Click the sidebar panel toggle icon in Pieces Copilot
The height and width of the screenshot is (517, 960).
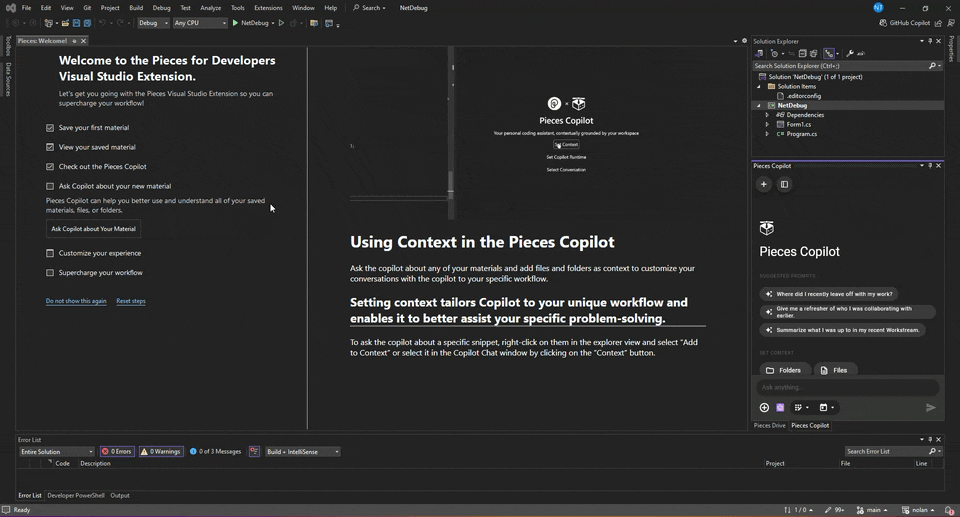tap(784, 184)
